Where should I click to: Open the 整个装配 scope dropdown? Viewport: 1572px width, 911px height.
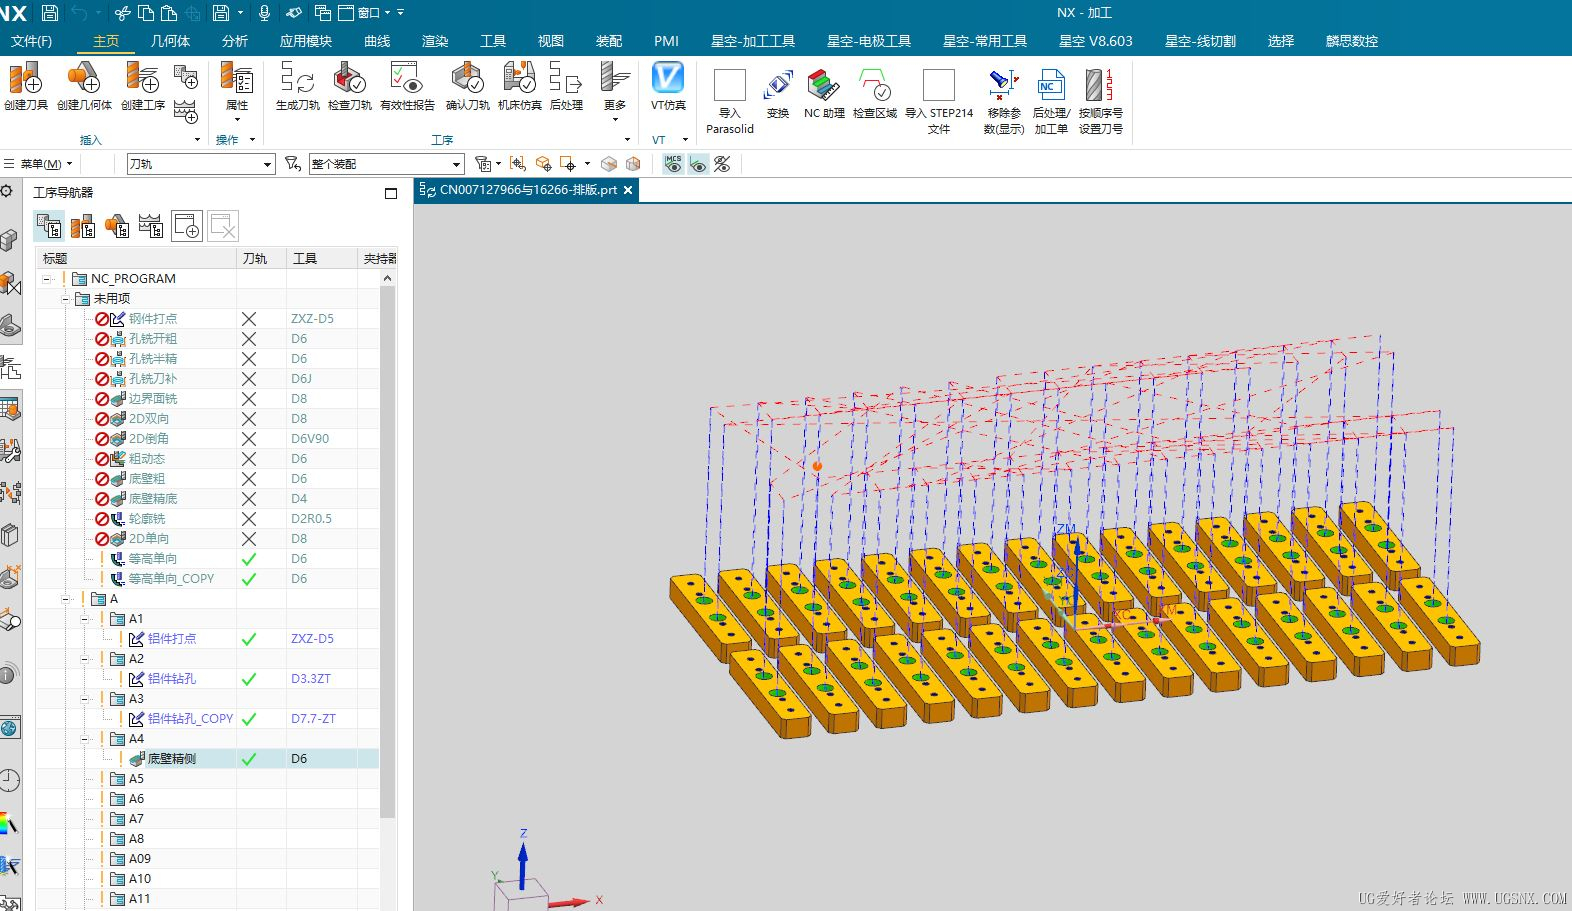pyautogui.click(x=456, y=164)
